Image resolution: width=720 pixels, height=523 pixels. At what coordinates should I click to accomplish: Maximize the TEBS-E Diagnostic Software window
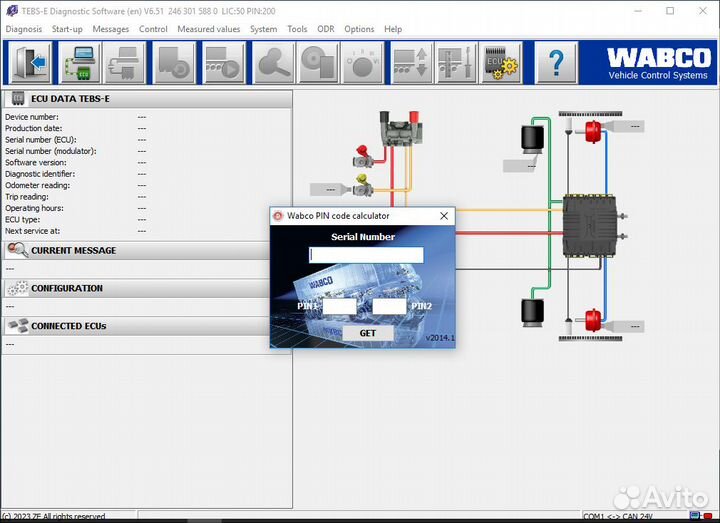670,11
